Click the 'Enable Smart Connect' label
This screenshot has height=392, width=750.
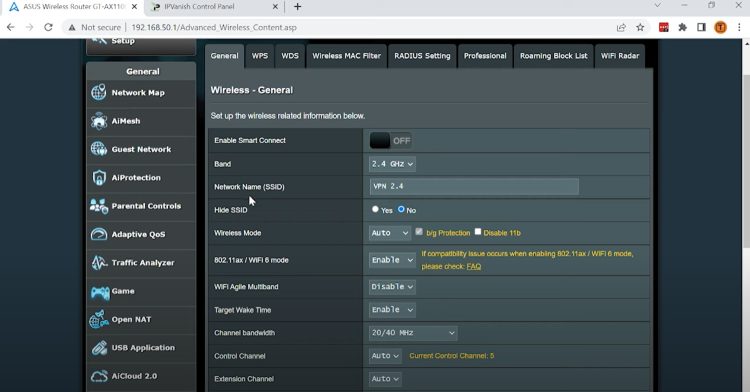[250, 141]
